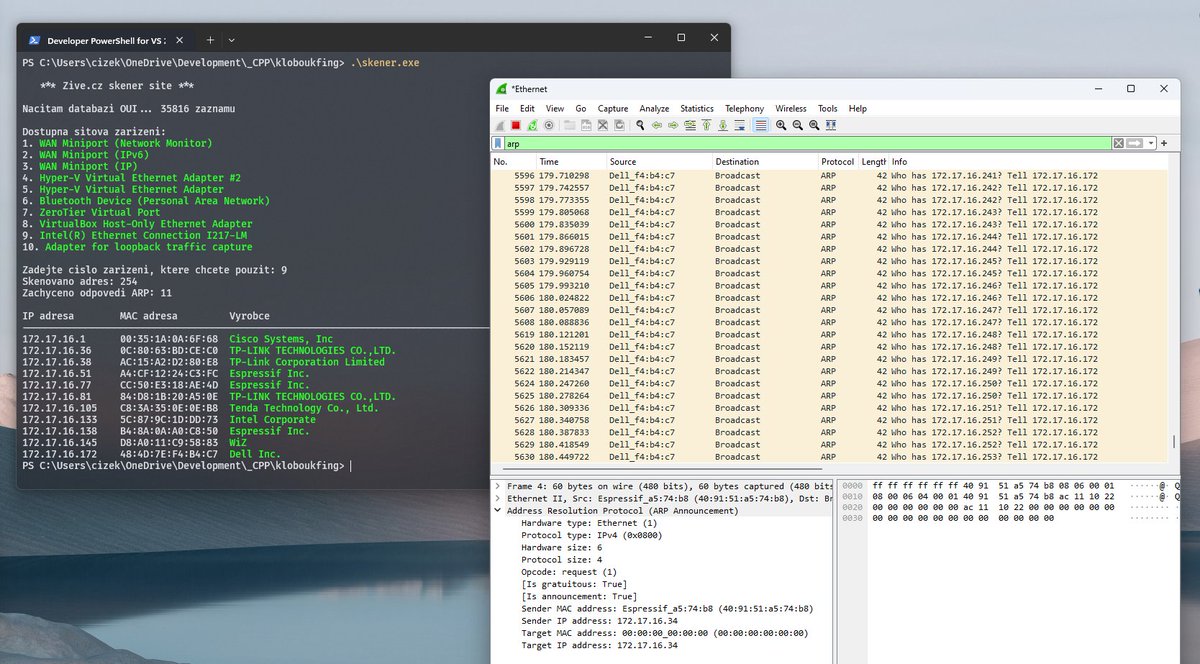The width and height of the screenshot is (1200, 664).
Task: Open the recent display filters dropdown
Action: point(1150,144)
